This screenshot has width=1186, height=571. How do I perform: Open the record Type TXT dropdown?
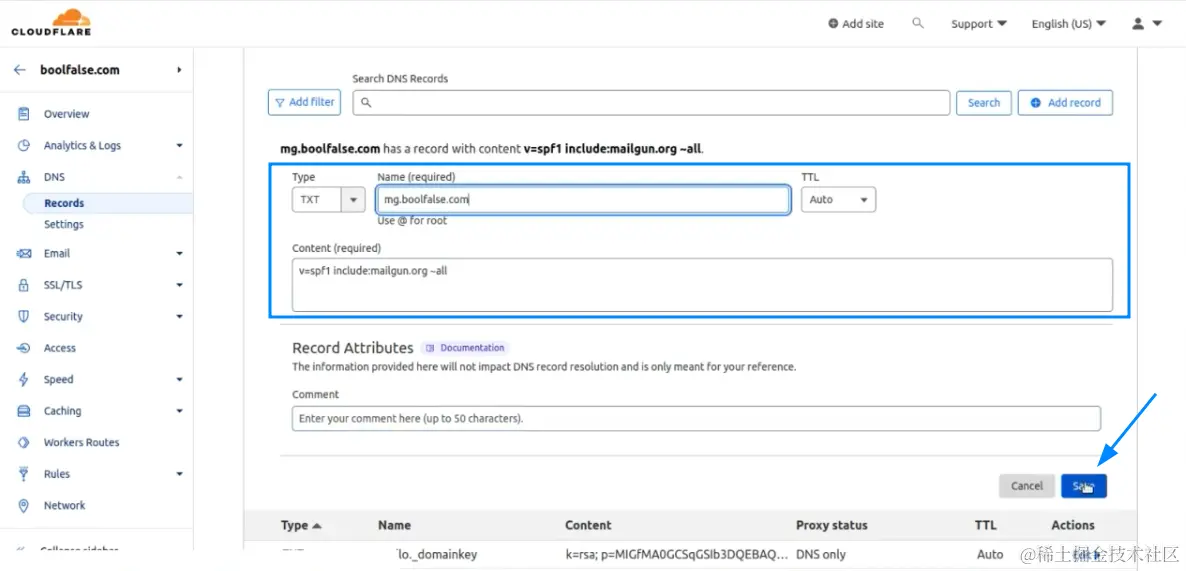[328, 200]
